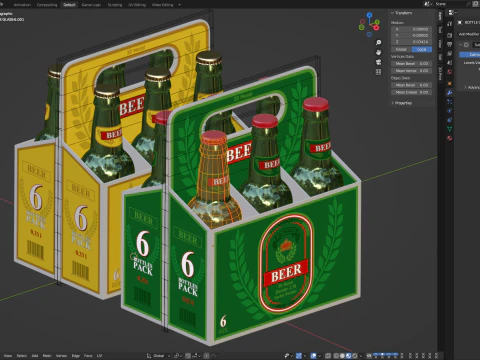Open the Particles properties tab icon
This screenshot has height=360, width=480.
(450, 102)
